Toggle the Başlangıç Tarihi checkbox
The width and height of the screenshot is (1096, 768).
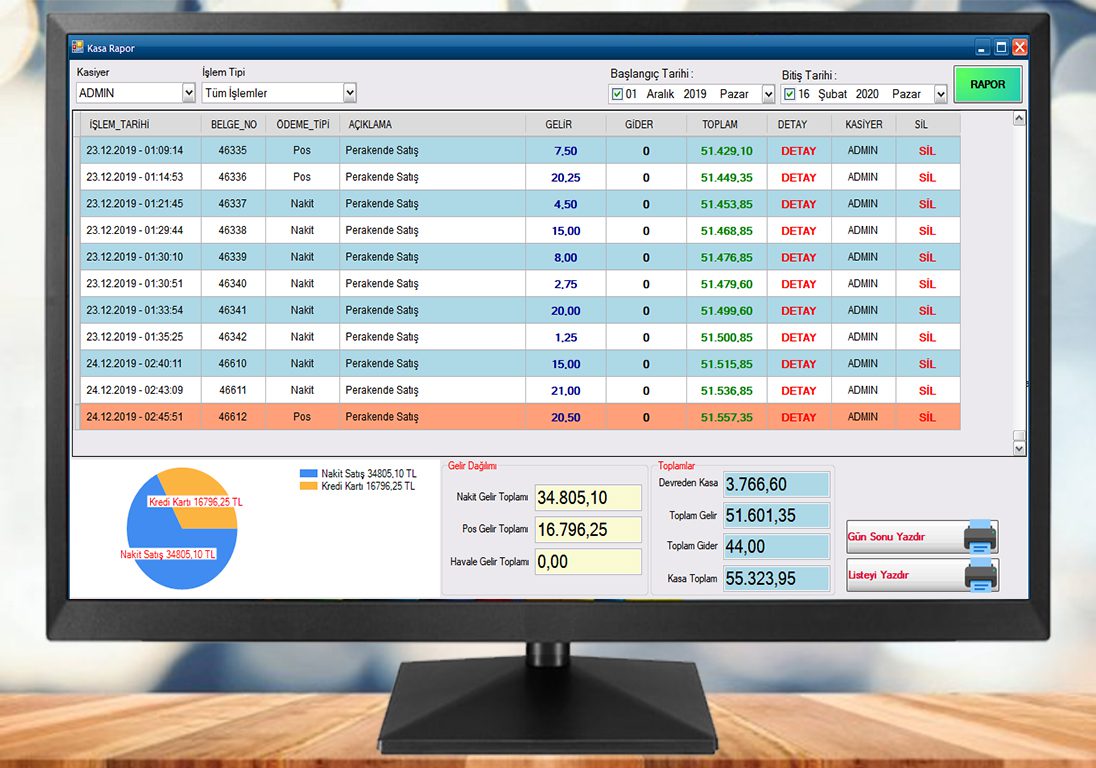(617, 94)
